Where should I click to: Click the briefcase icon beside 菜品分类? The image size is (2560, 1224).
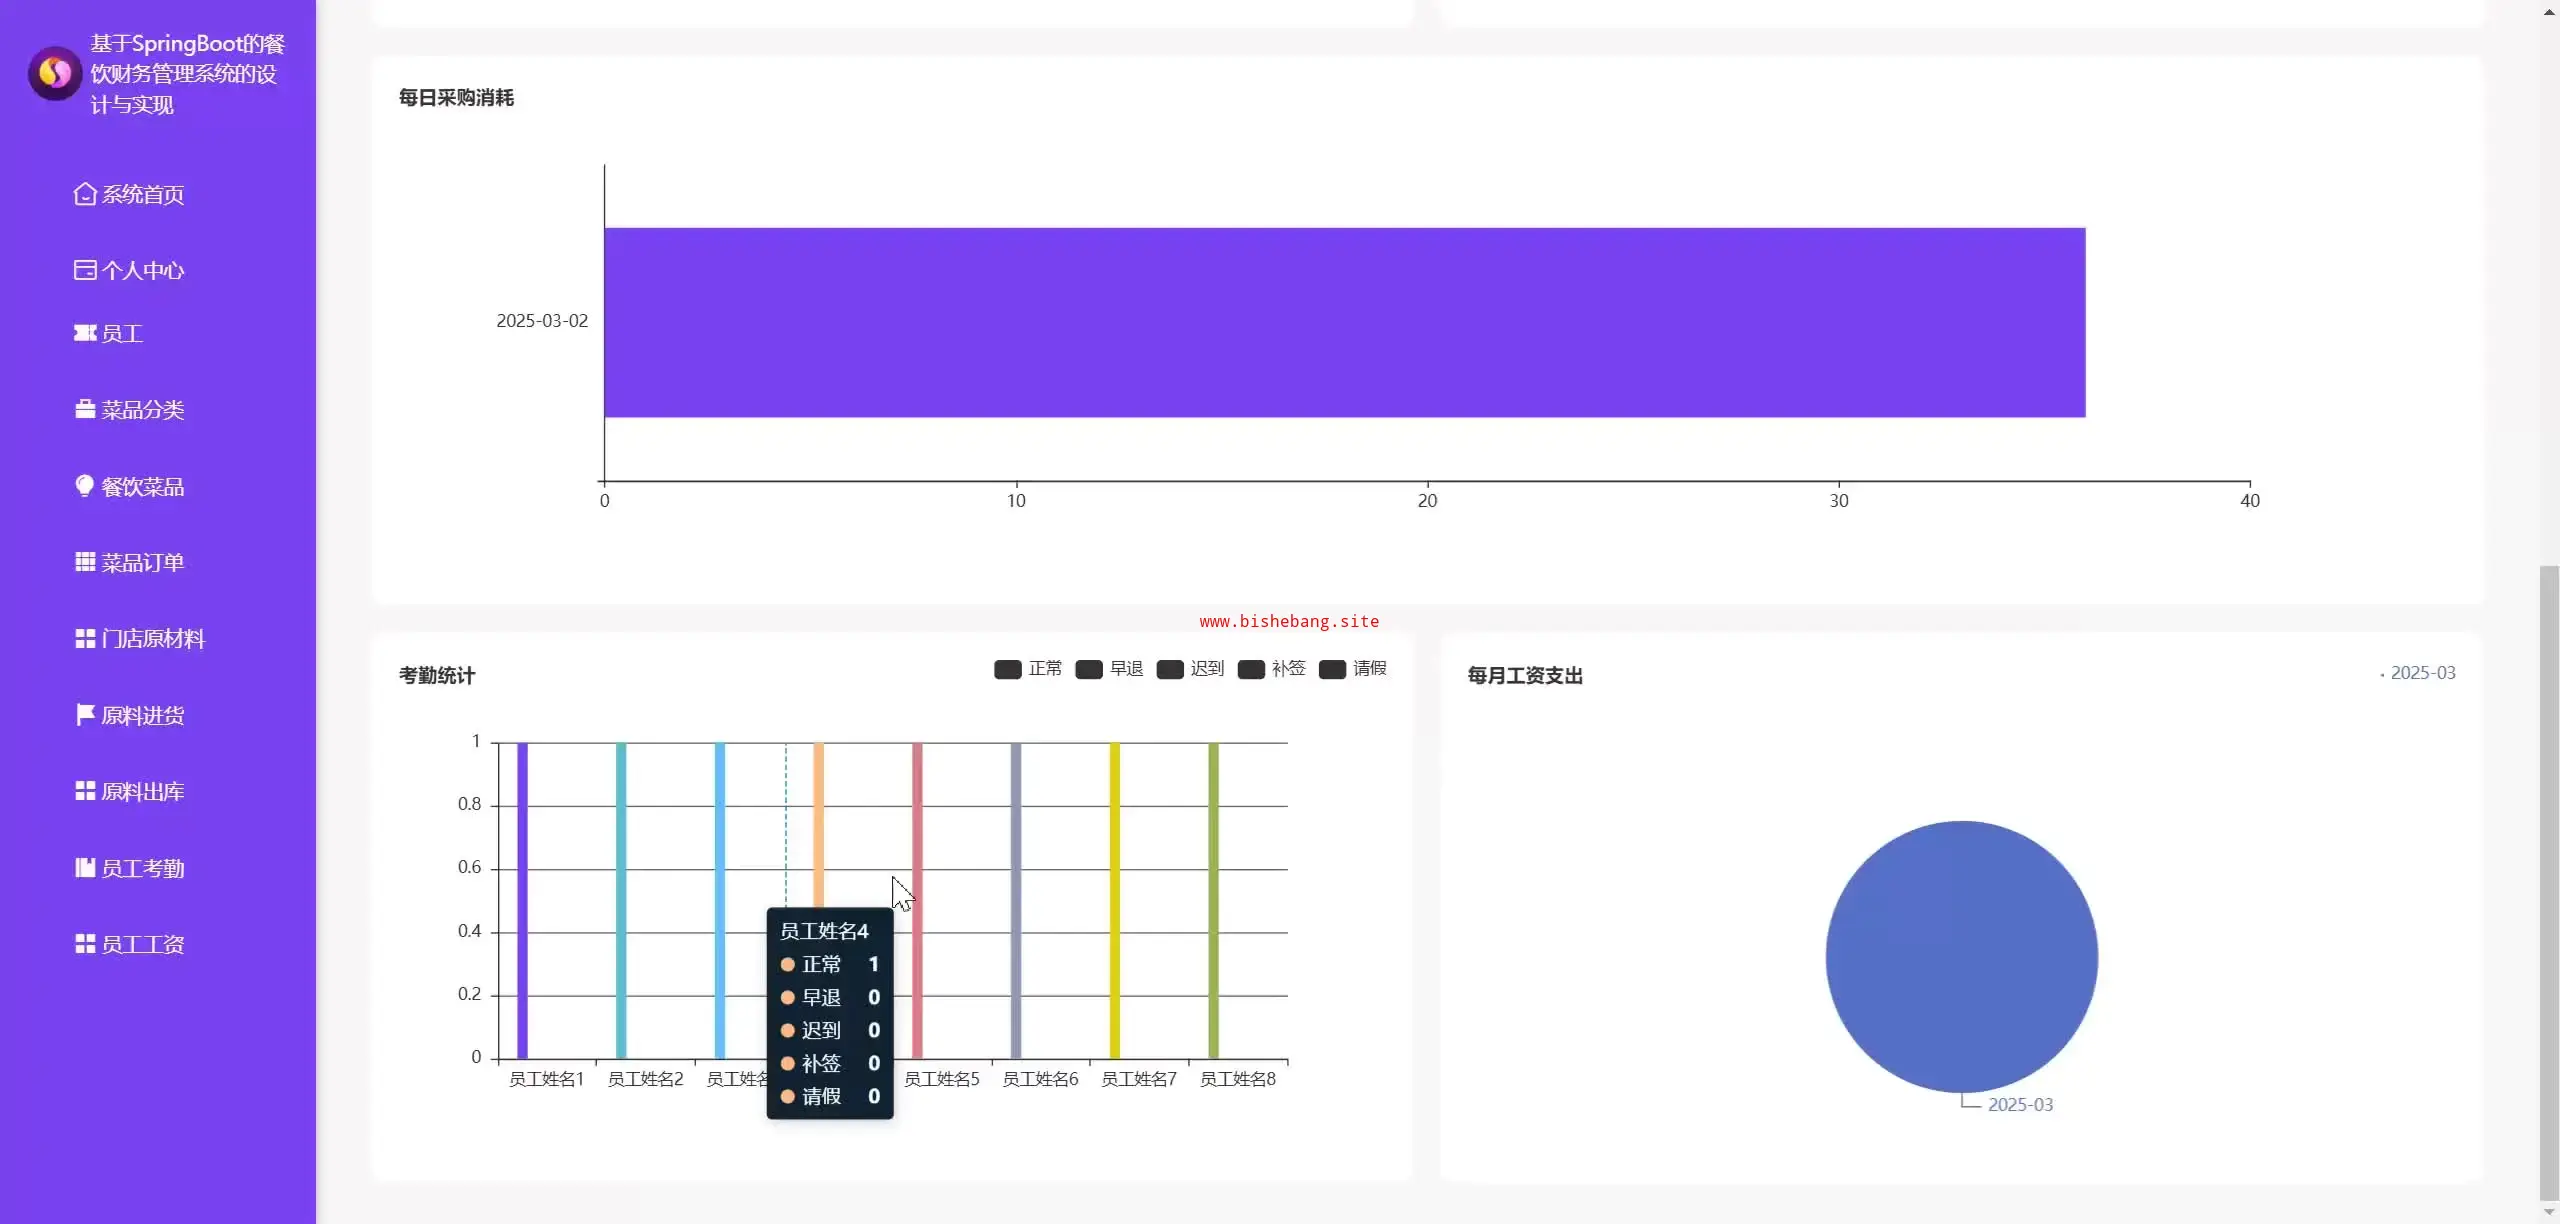point(85,410)
